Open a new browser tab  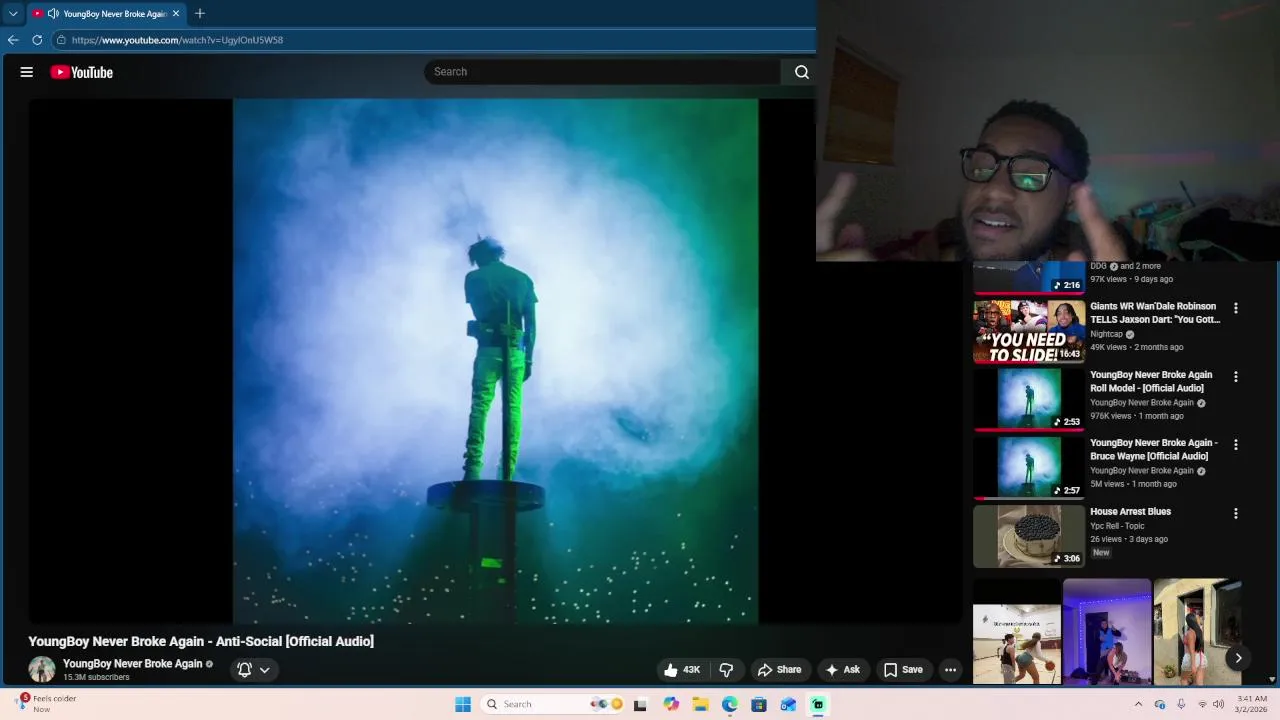[200, 14]
